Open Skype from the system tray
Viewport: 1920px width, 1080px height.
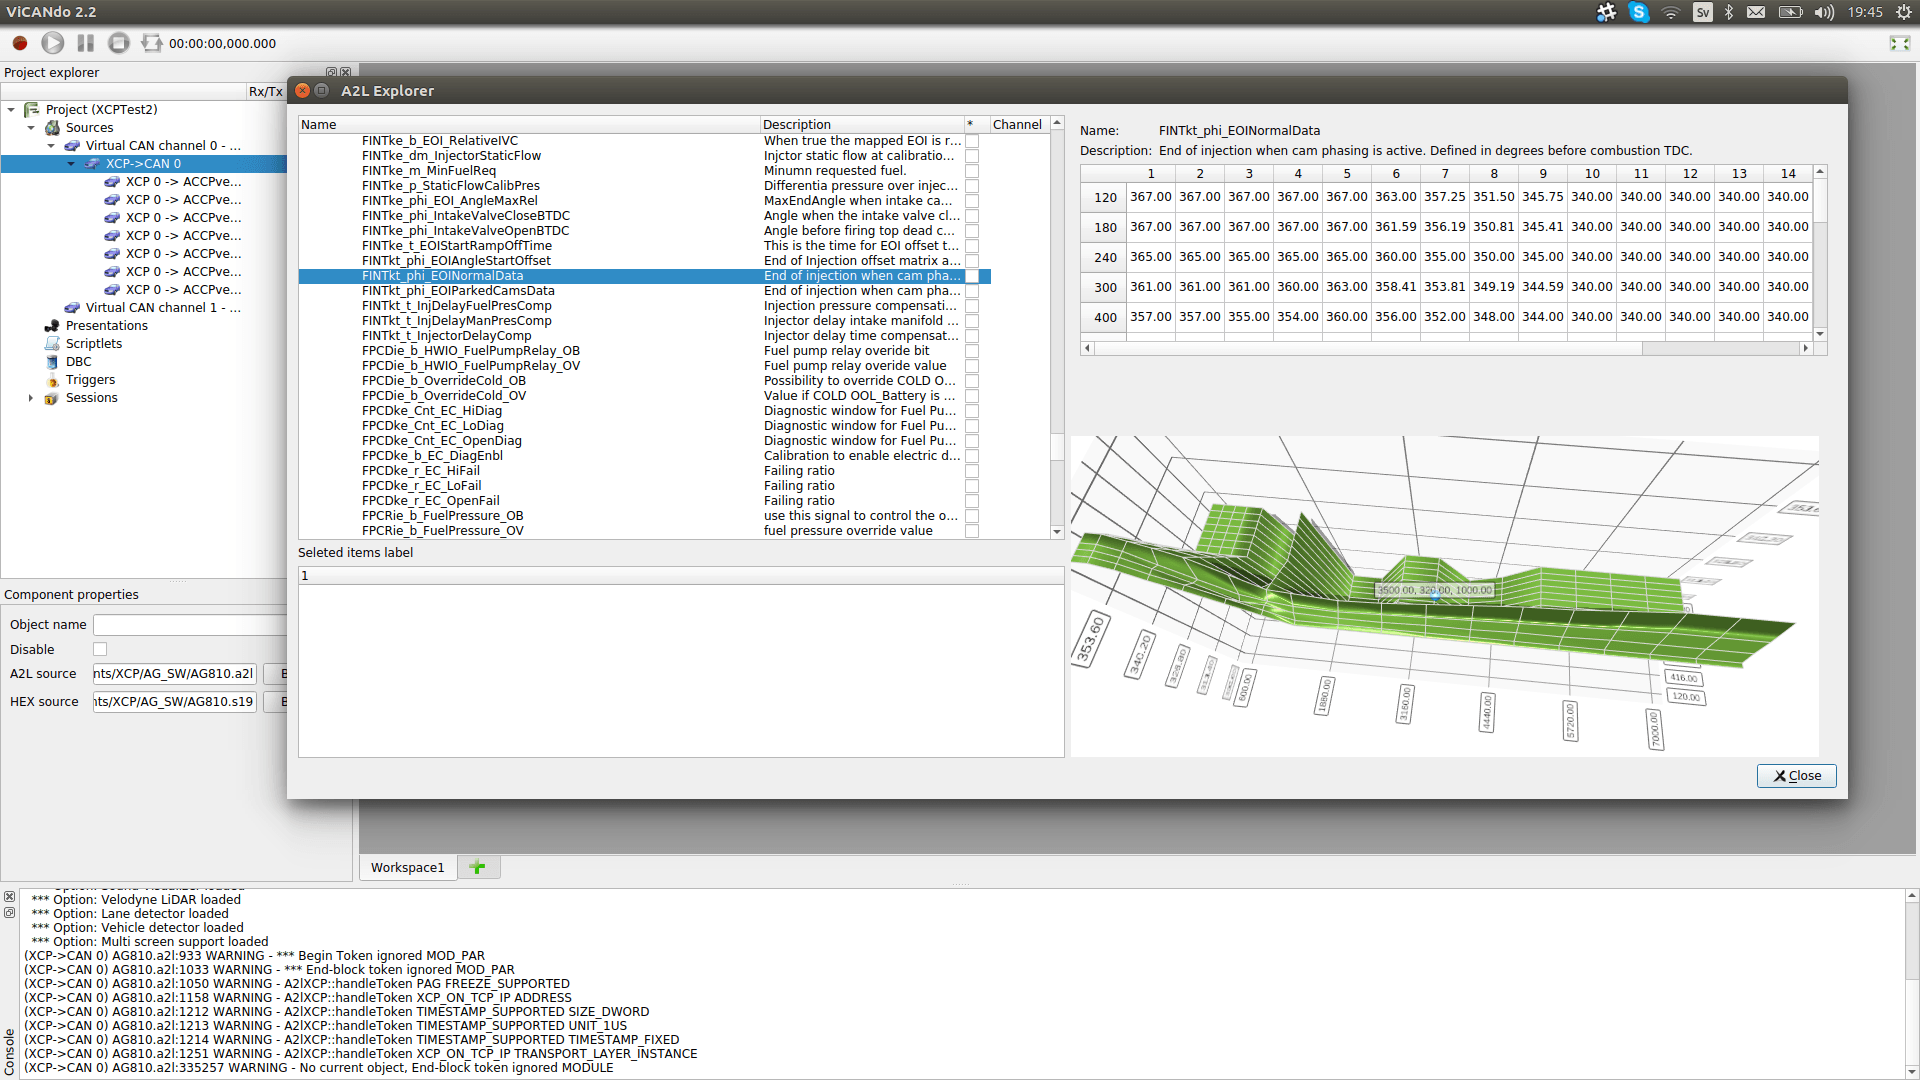tap(1638, 12)
